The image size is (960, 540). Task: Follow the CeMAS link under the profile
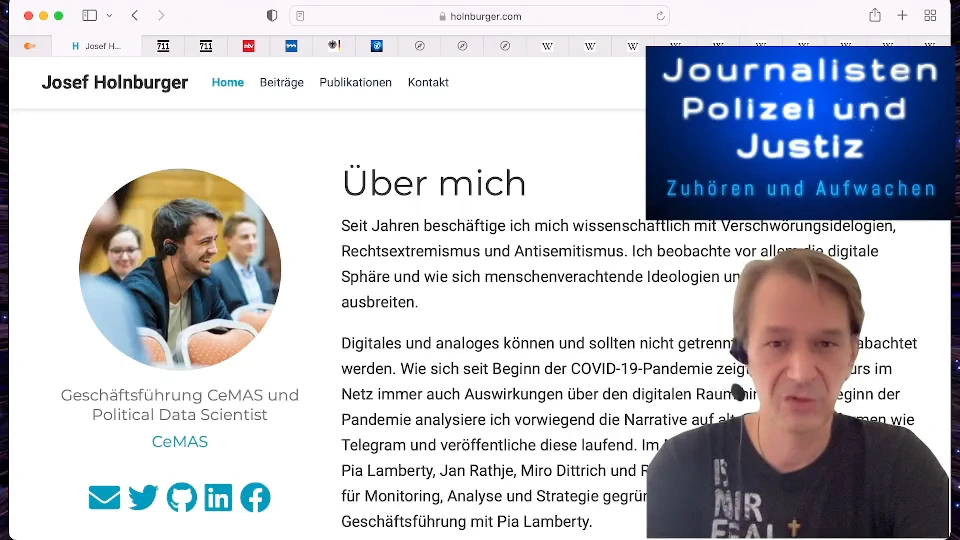180,441
